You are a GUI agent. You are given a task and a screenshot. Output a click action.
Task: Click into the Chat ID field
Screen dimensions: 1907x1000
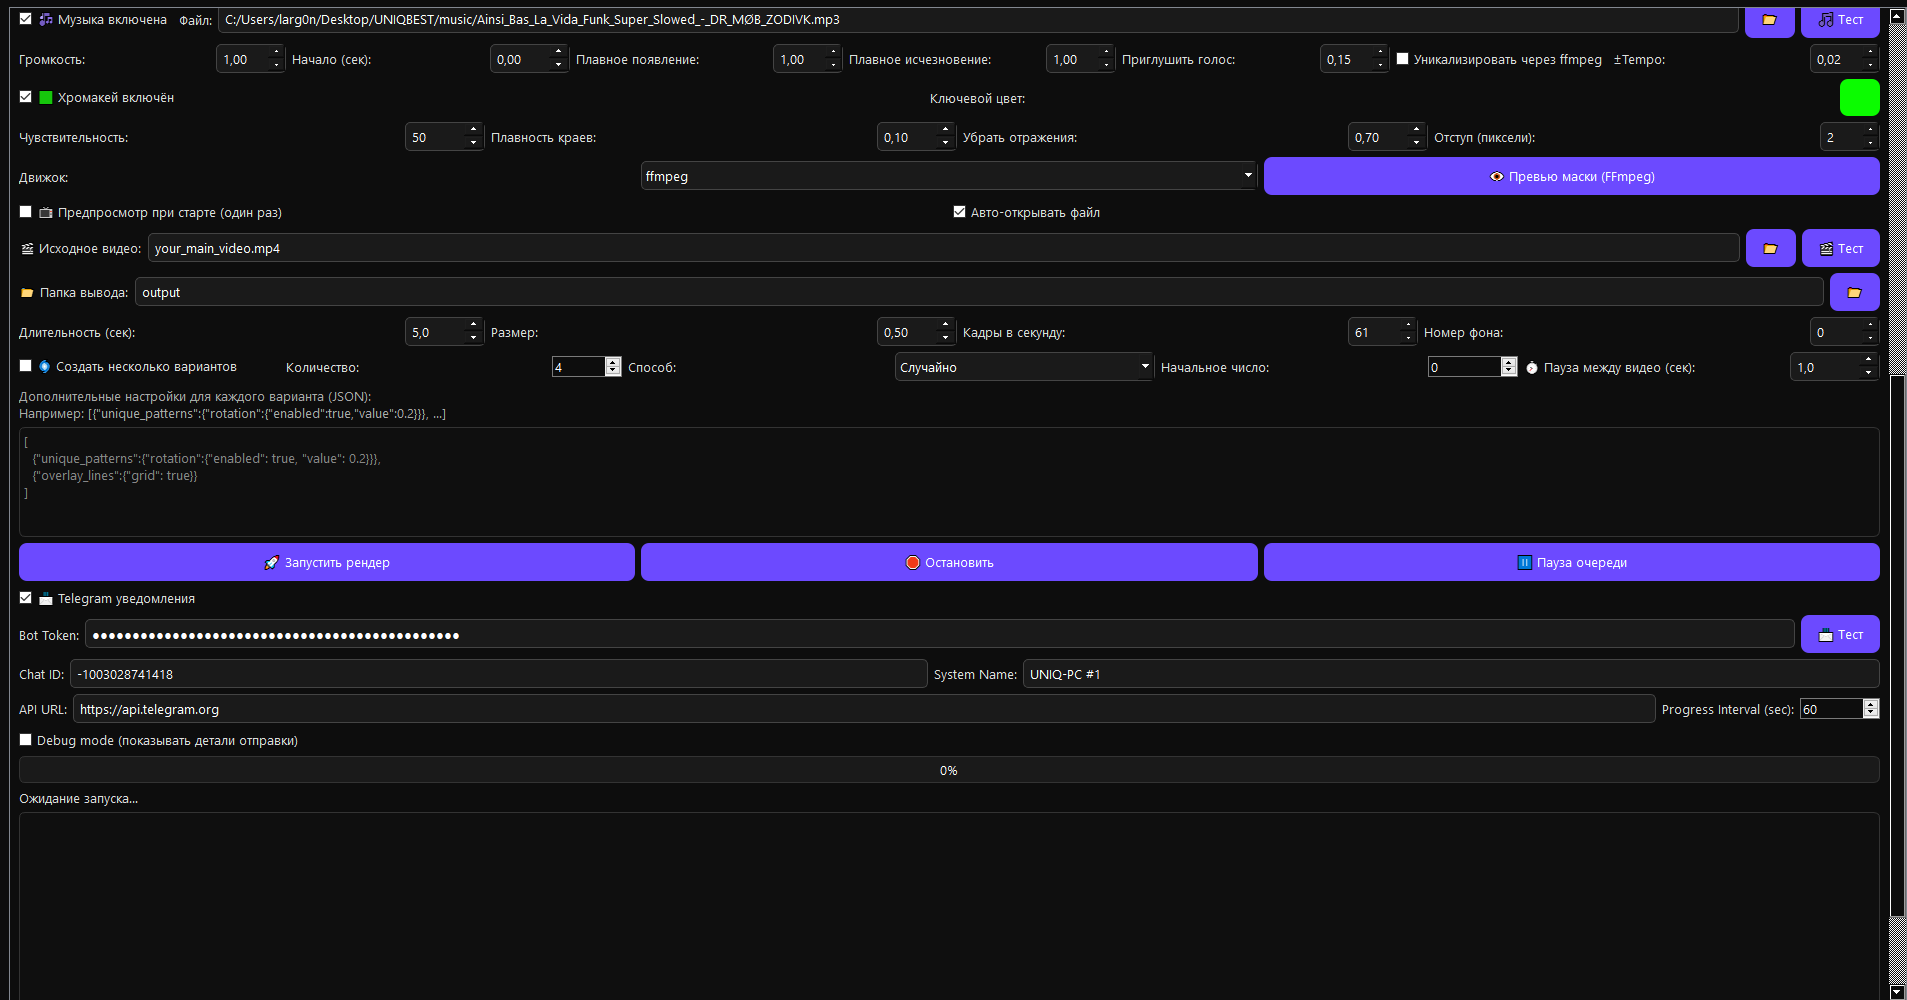(498, 675)
